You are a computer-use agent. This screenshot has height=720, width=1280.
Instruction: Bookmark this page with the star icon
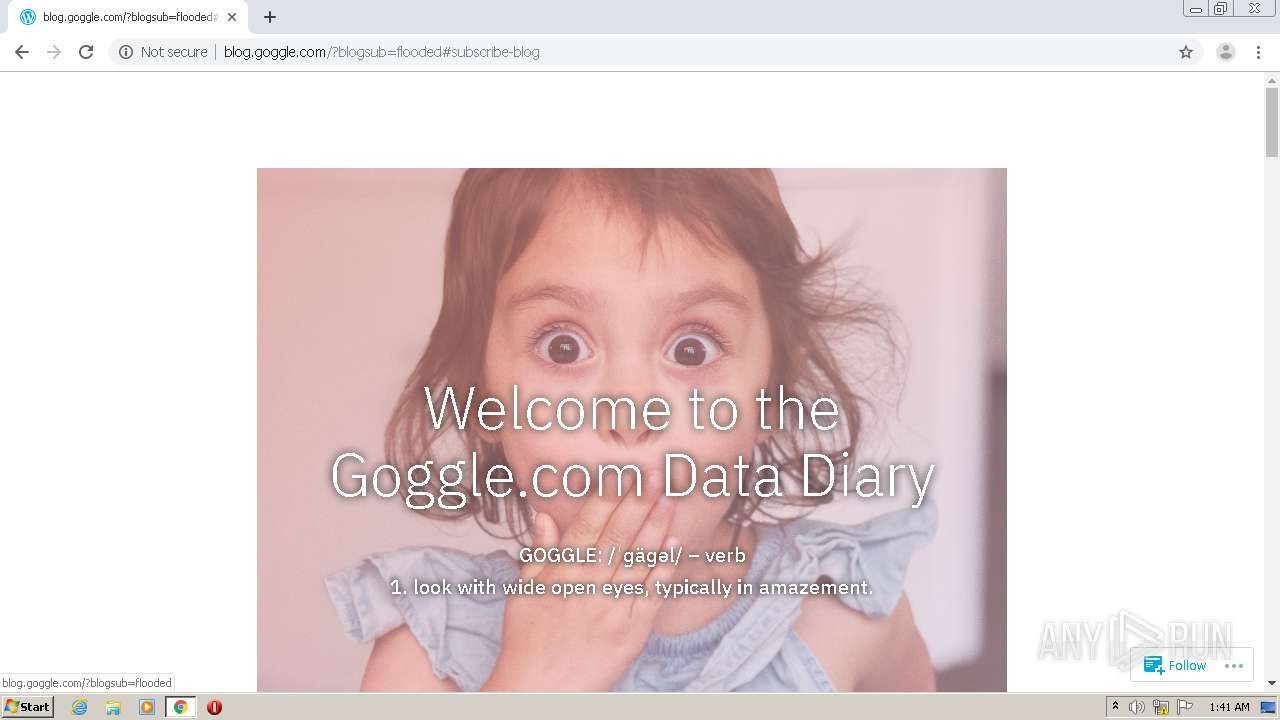tap(1186, 52)
